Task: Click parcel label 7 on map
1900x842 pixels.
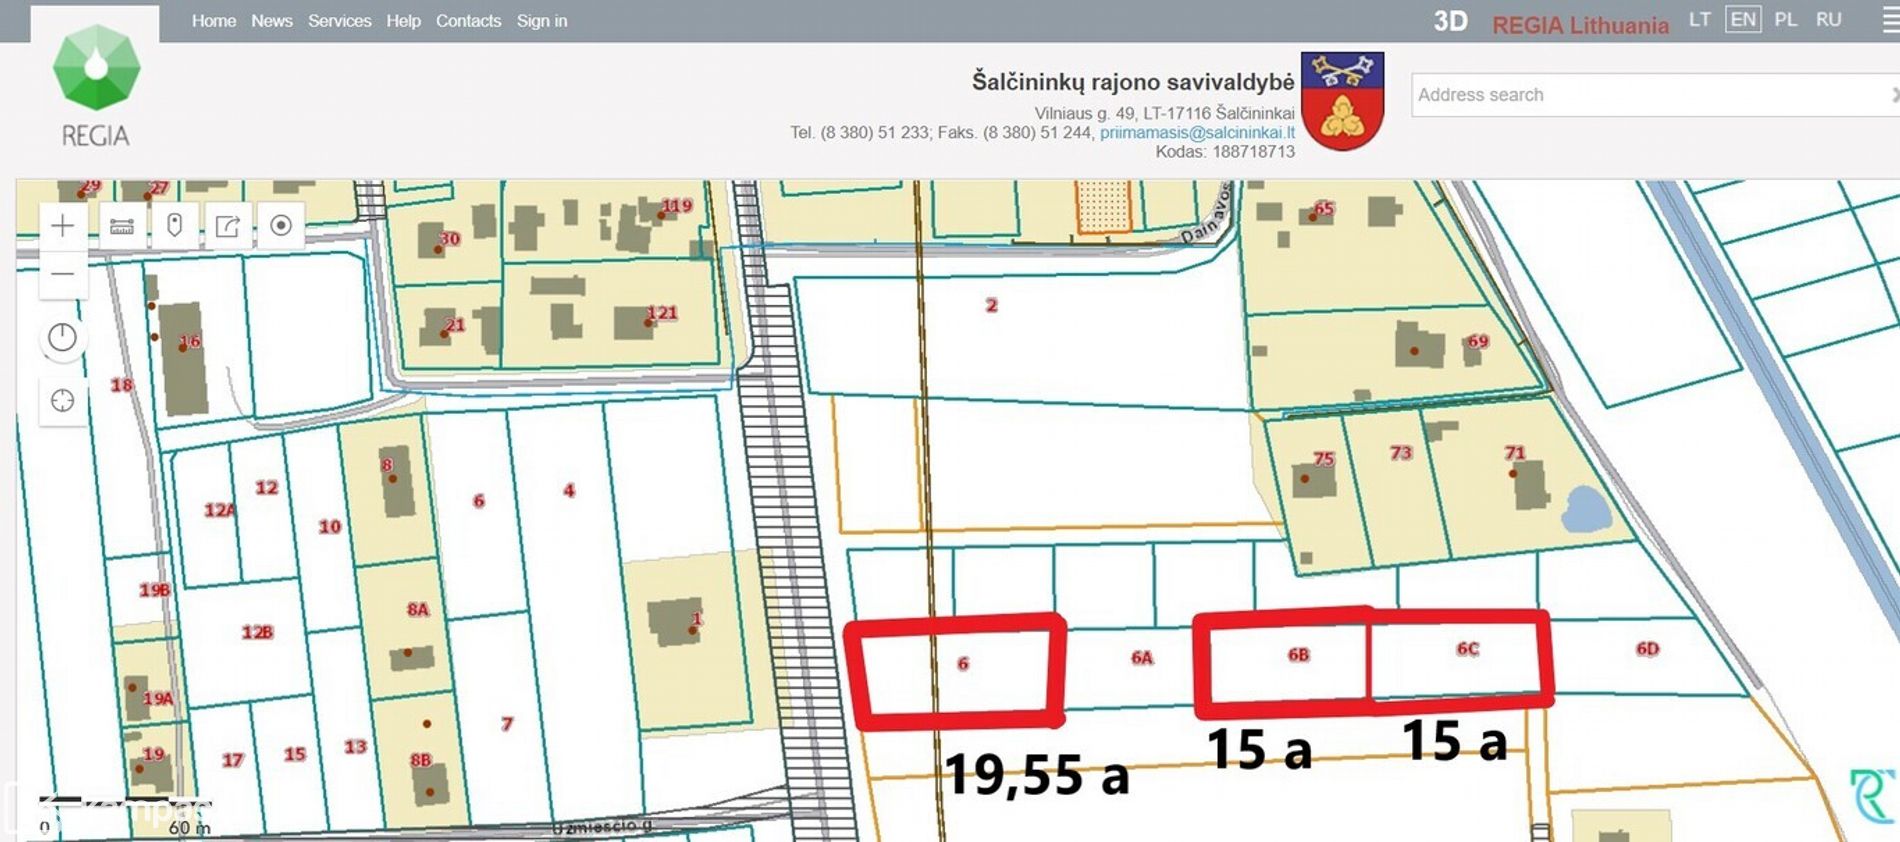Action: point(507,724)
